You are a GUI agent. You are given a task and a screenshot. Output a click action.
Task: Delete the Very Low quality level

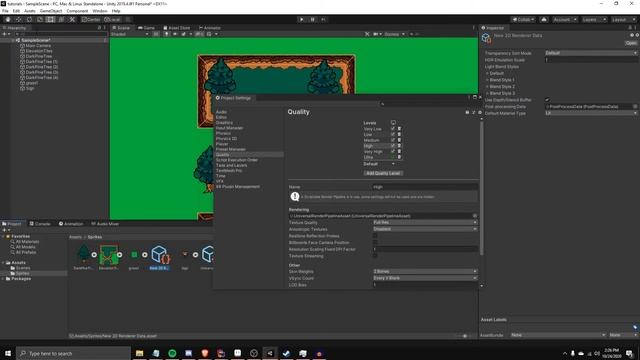399,129
